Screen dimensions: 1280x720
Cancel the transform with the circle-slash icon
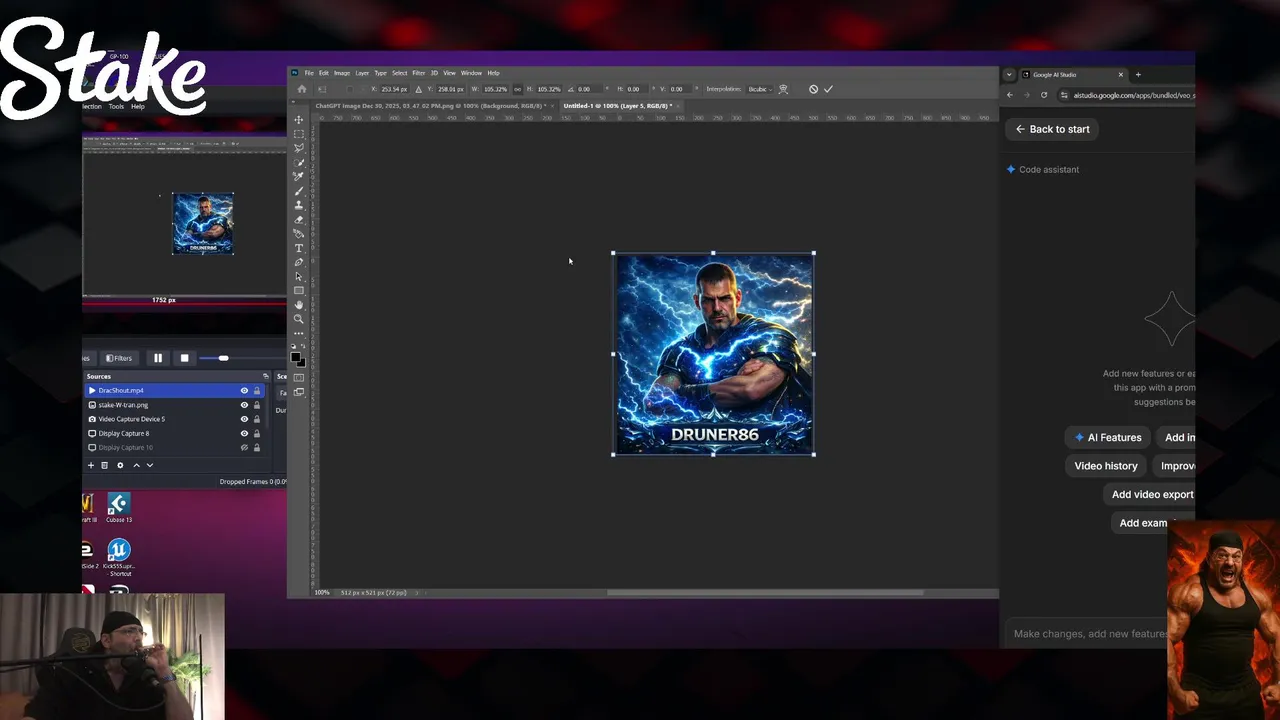813,89
